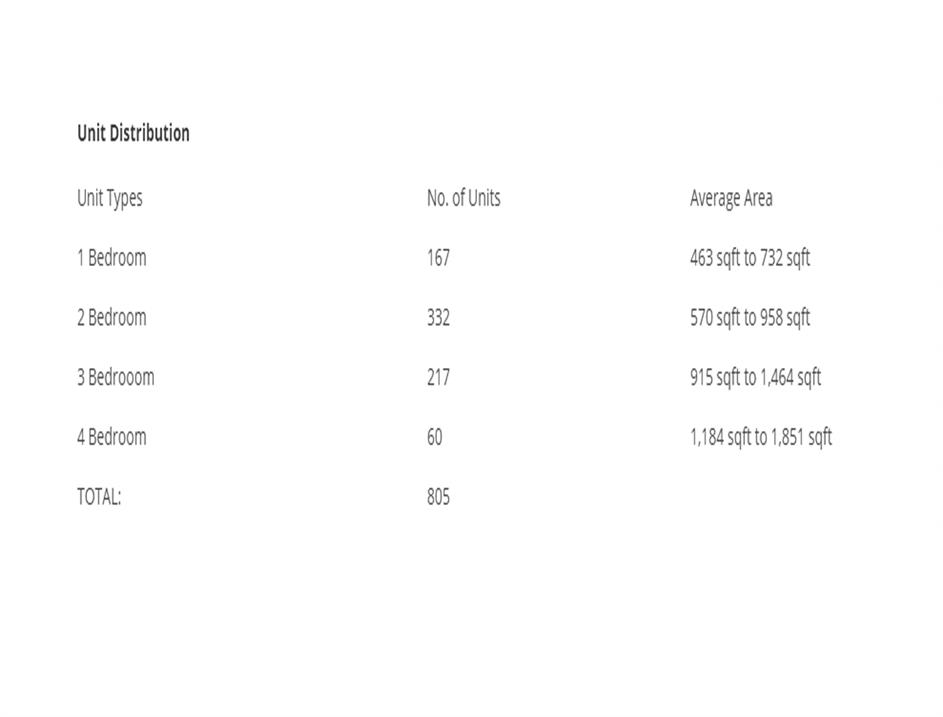Click the 332 units value
The image size is (943, 717).
pos(438,318)
